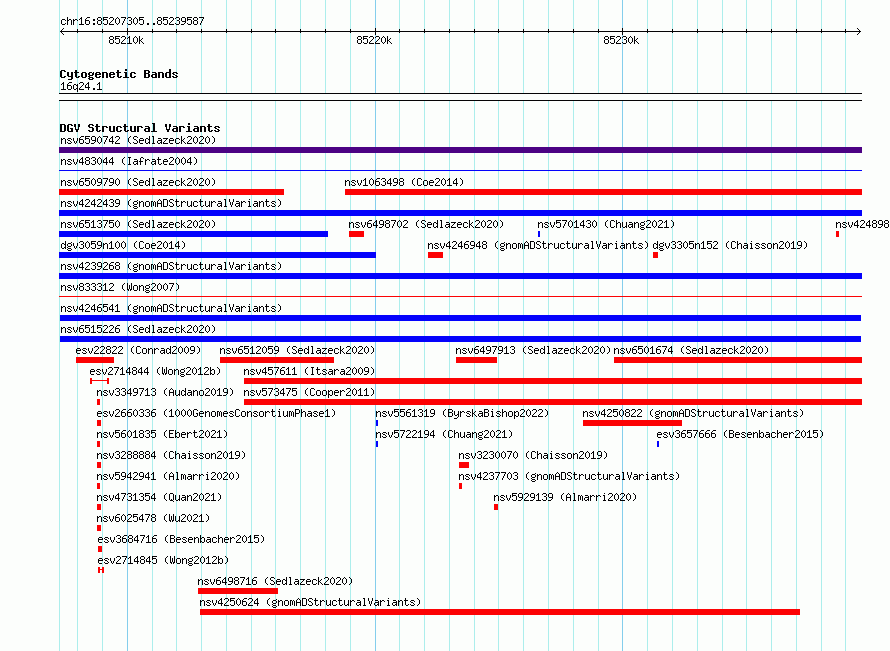Open esv3657666 (Besenbacher2015) label
Screen dimensions: 890x651
pyautogui.click(x=740, y=434)
